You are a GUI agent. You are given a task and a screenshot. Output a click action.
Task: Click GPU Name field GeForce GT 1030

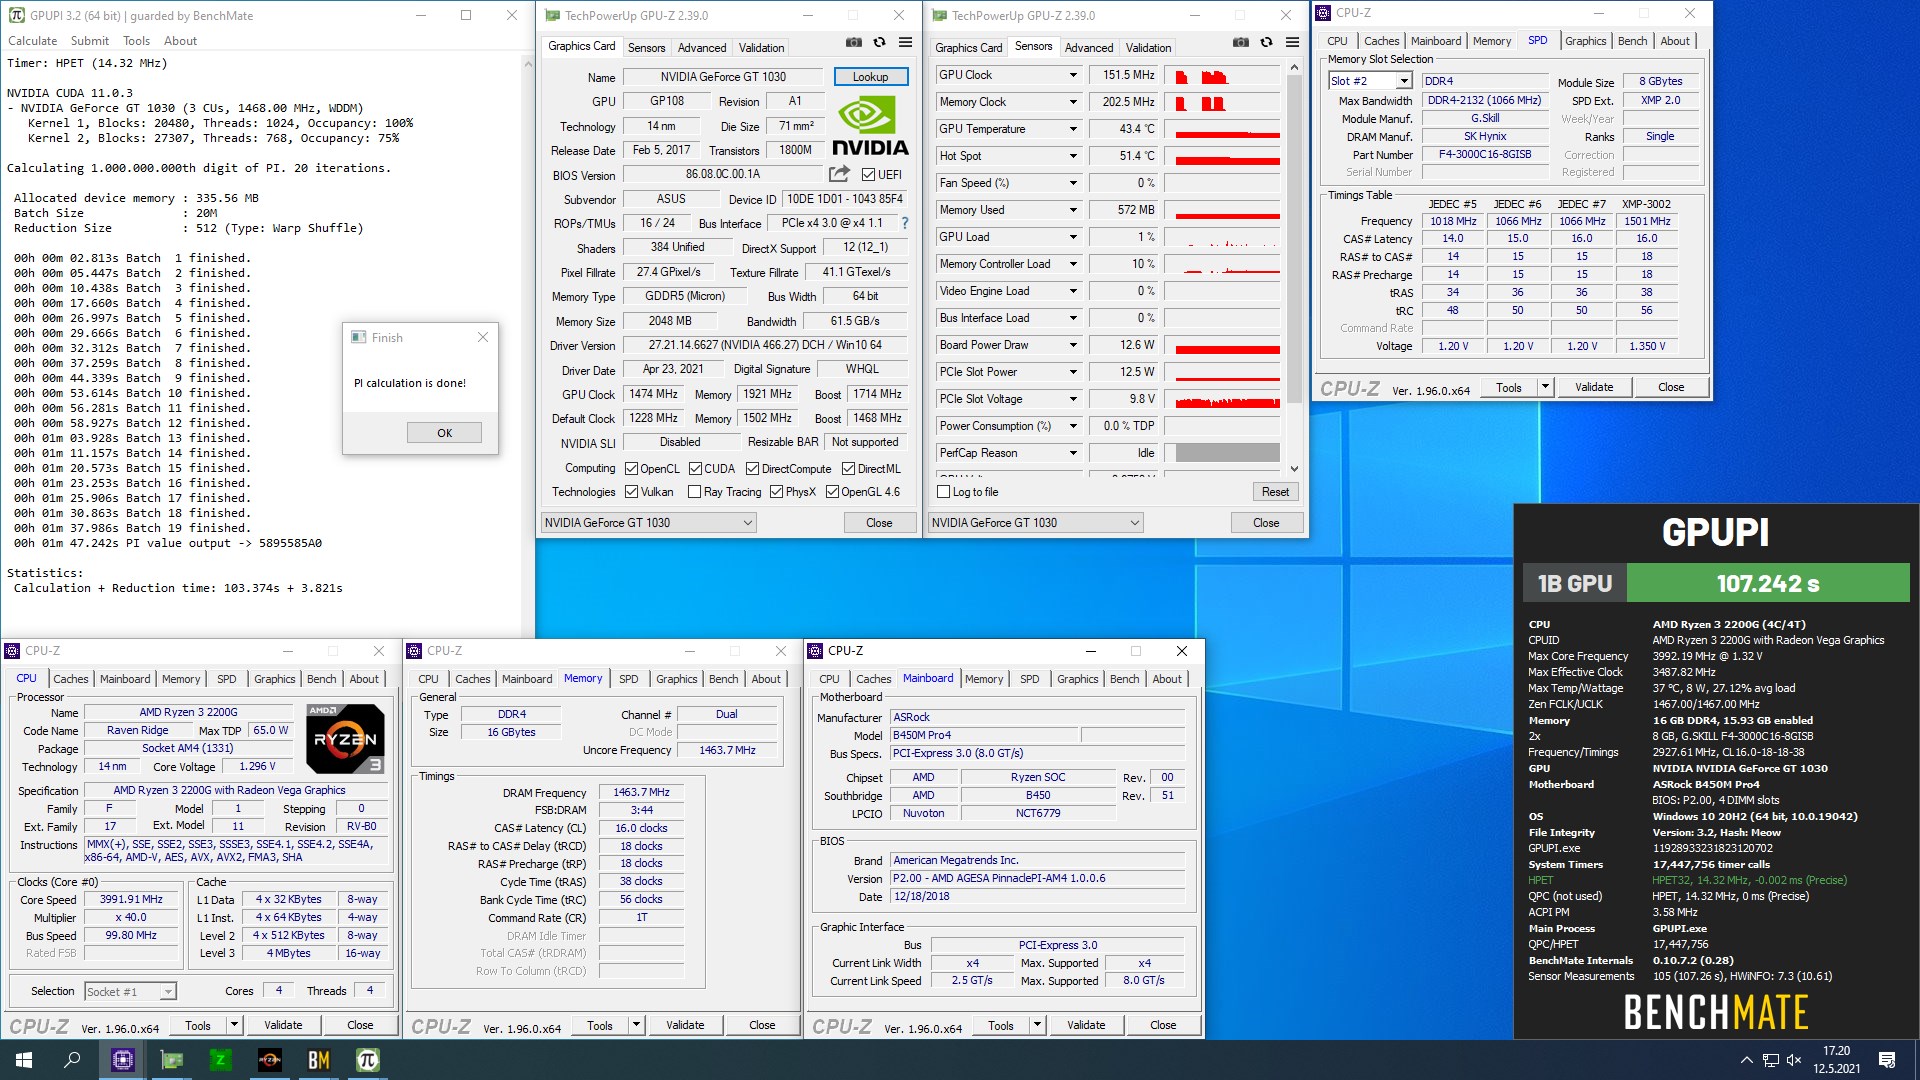point(723,77)
